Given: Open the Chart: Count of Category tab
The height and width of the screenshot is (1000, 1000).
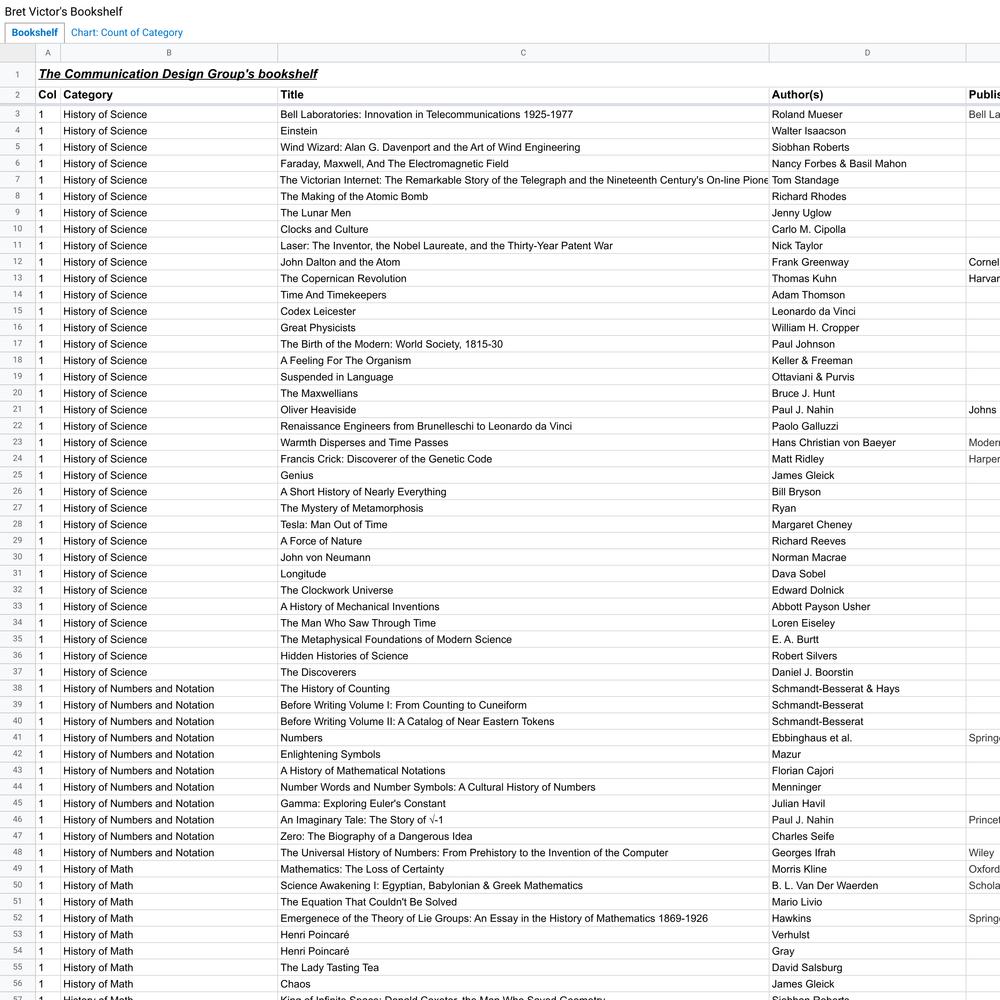Looking at the screenshot, I should 126,33.
